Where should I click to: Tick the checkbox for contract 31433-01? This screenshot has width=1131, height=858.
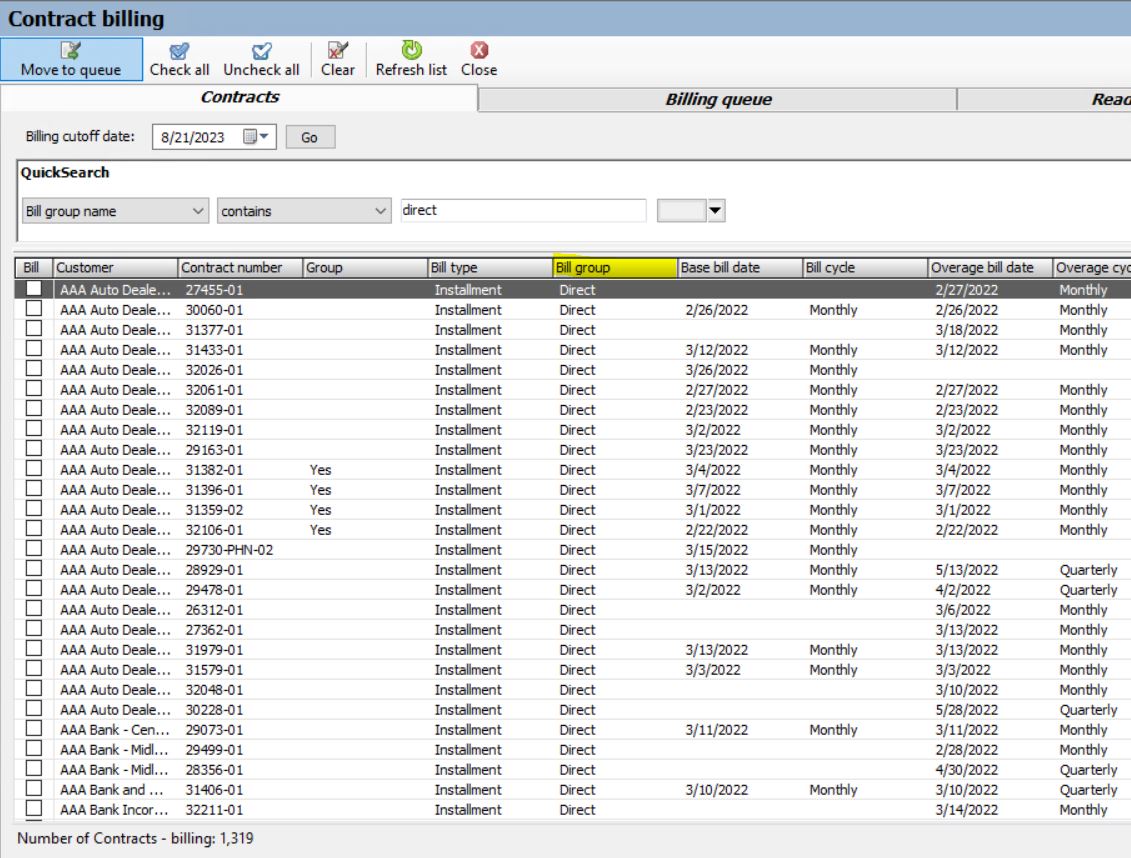tap(33, 349)
